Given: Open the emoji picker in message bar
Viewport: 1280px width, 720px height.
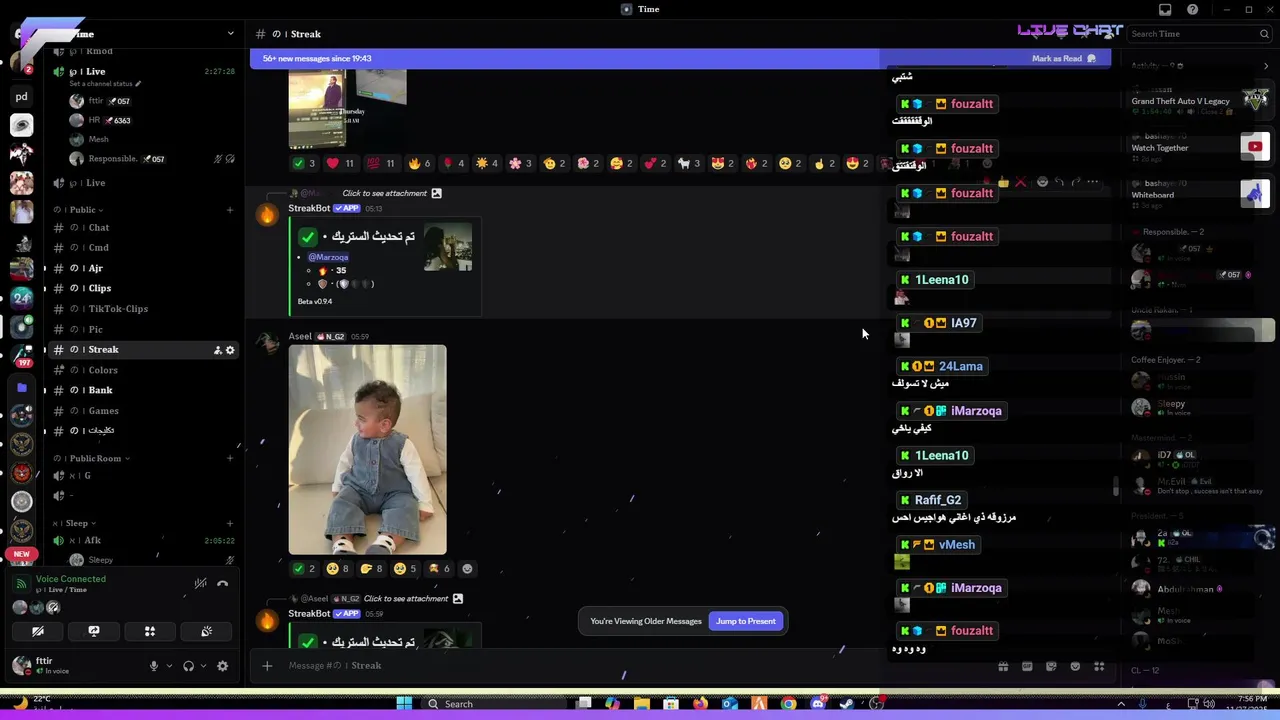Looking at the screenshot, I should coord(1075,666).
